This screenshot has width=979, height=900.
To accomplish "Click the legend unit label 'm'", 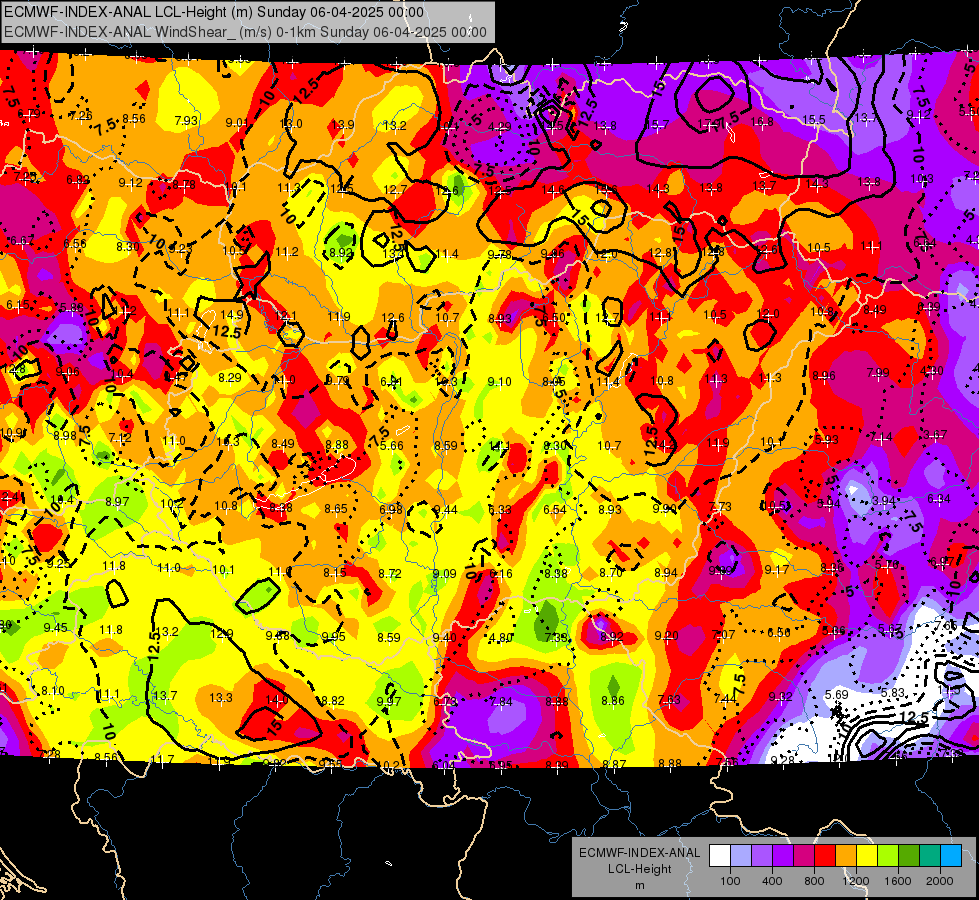I will [x=639, y=886].
